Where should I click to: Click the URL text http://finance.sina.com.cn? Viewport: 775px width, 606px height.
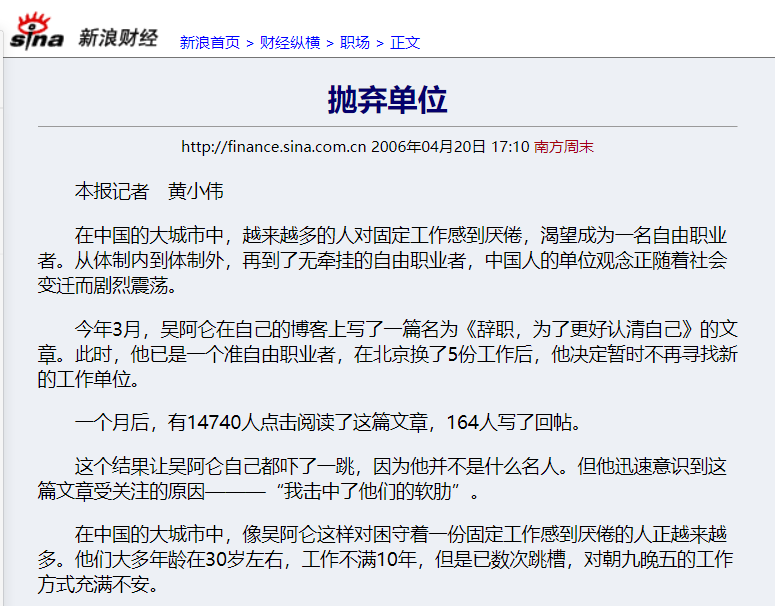274,147
